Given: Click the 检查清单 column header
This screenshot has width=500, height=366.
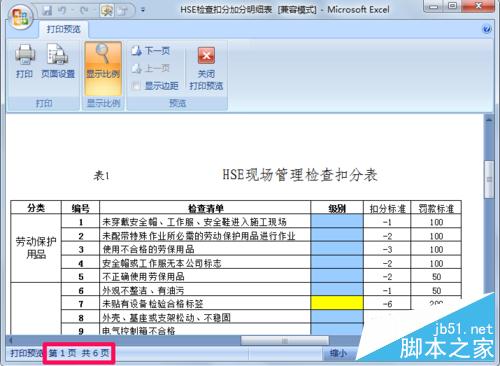Looking at the screenshot, I should click(x=205, y=208).
